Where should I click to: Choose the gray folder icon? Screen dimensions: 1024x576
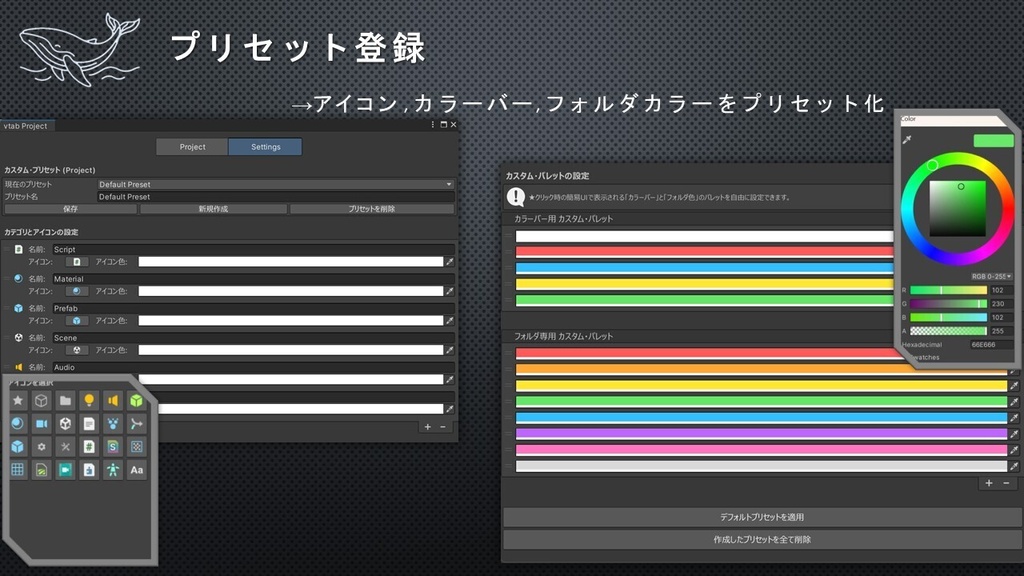(x=65, y=400)
